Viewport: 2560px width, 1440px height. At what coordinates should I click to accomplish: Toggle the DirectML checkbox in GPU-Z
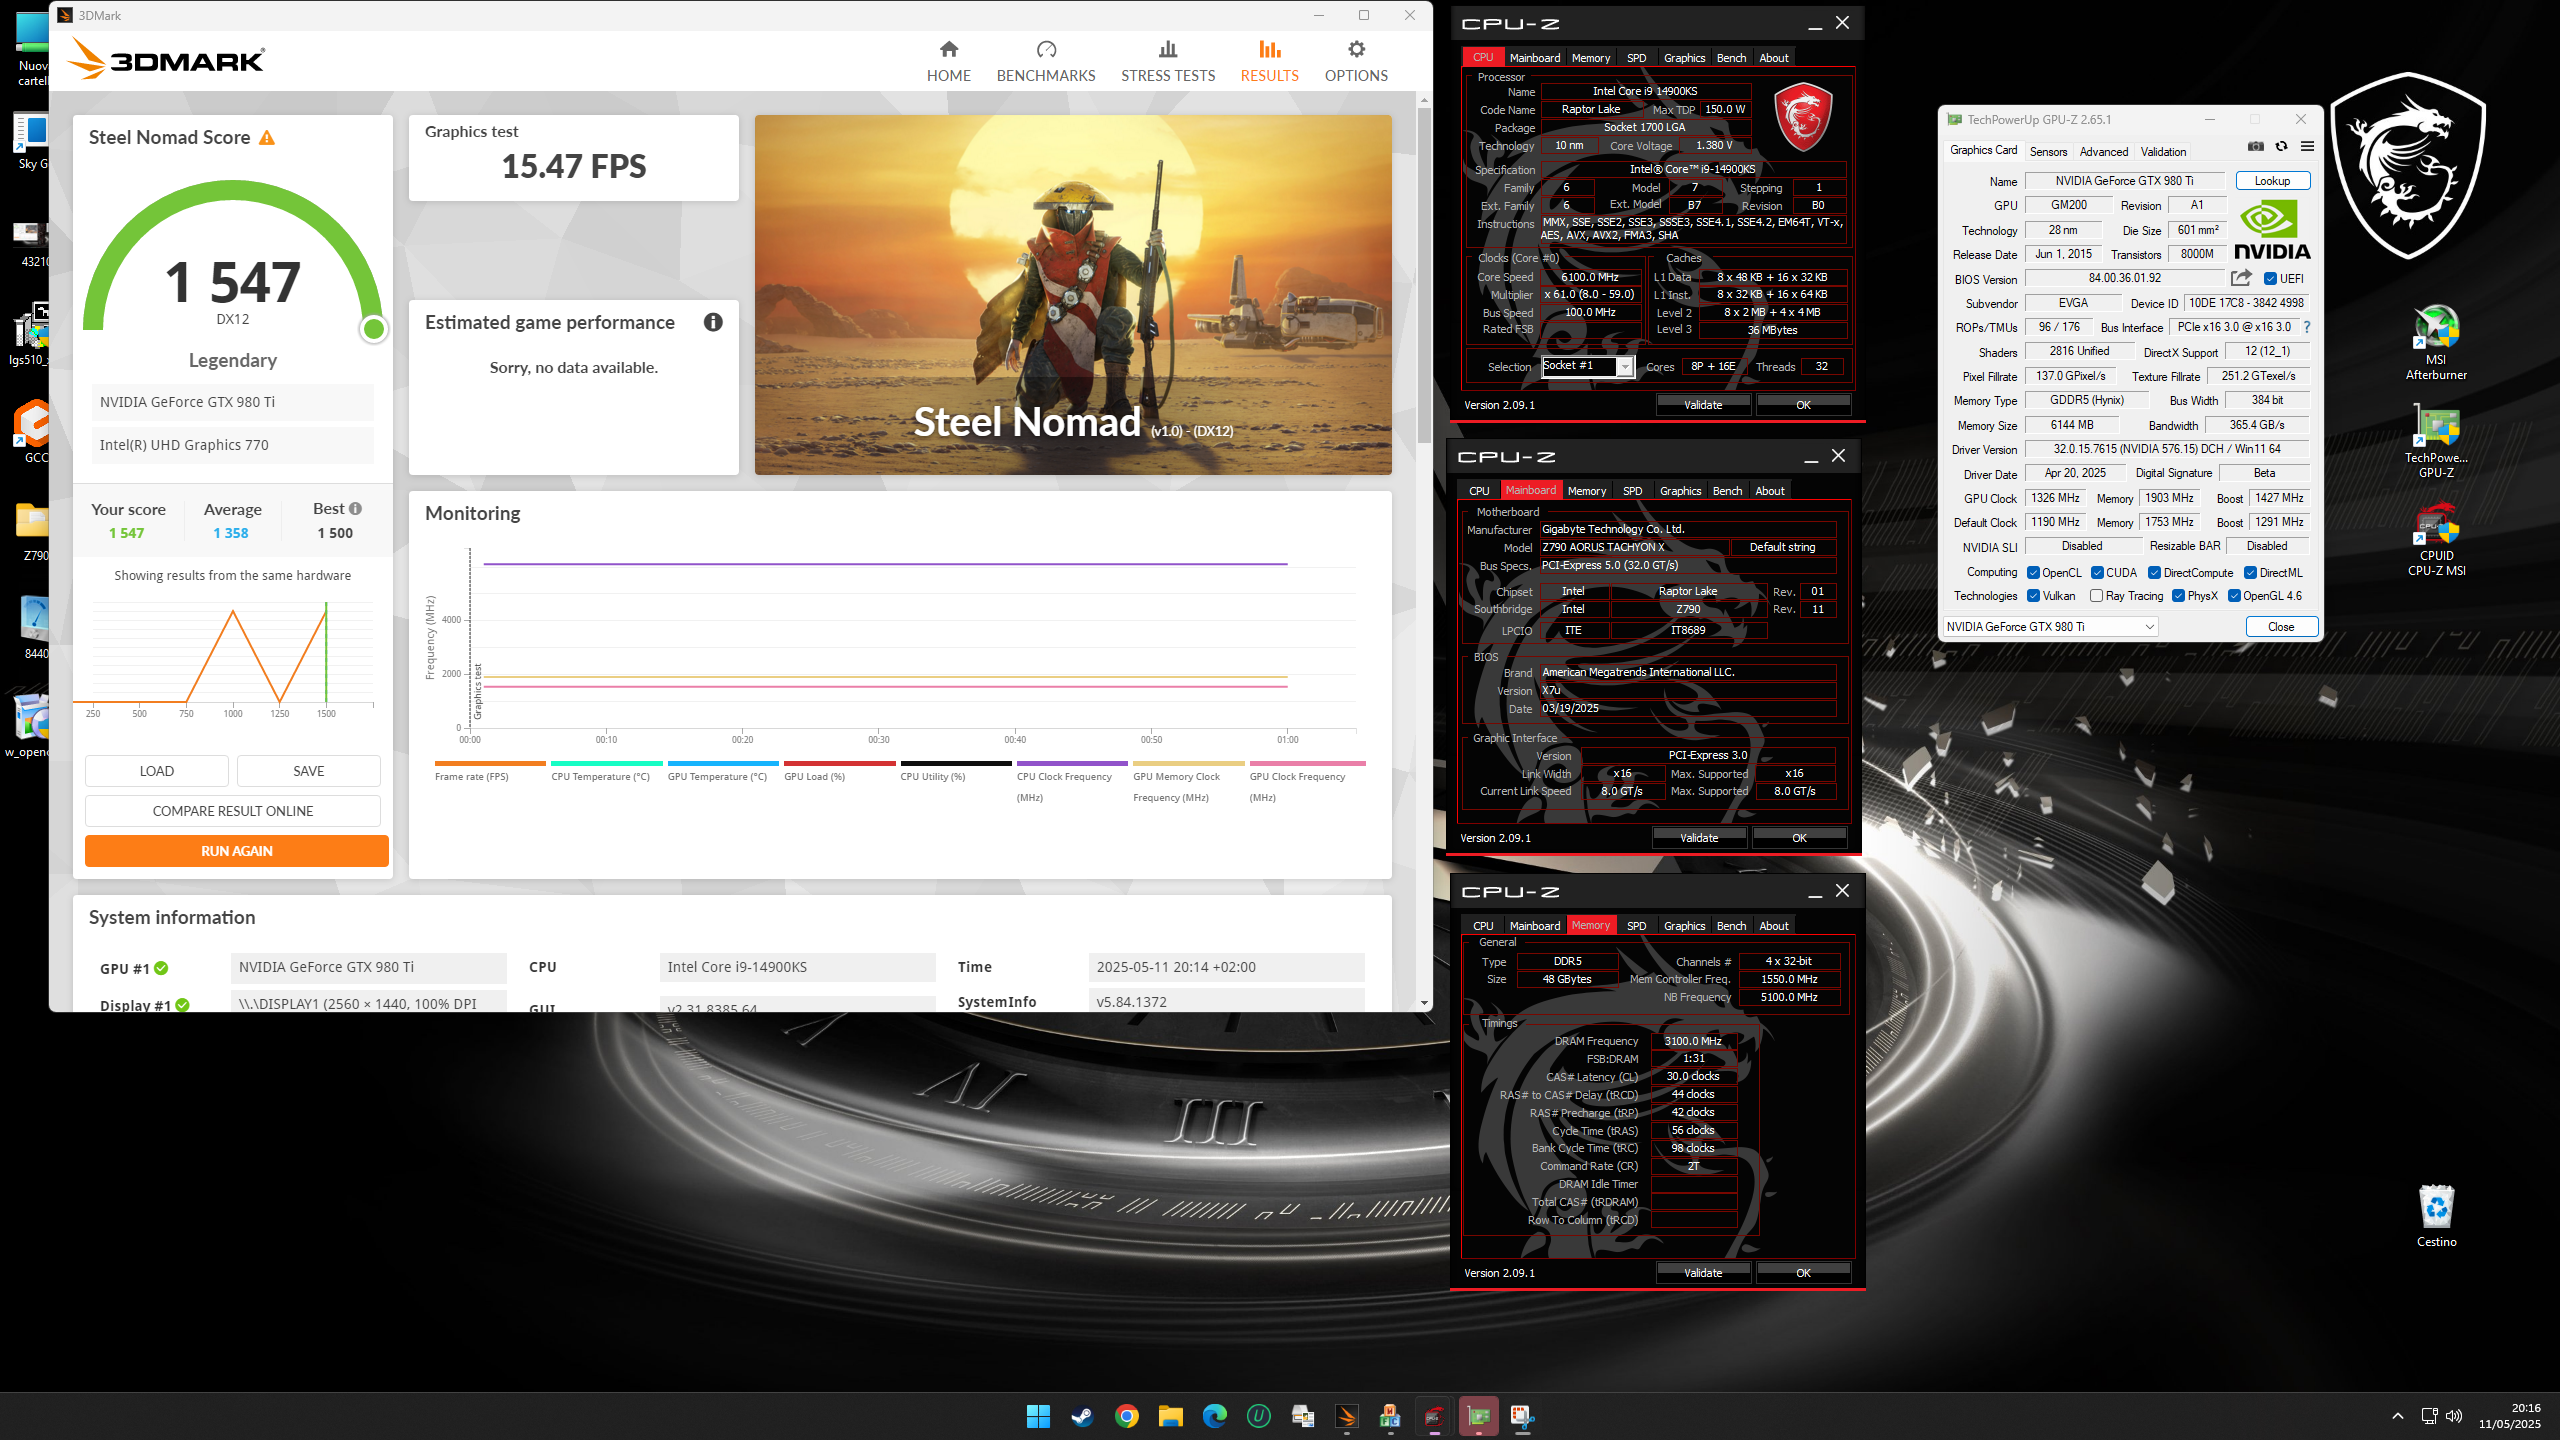coord(2250,573)
